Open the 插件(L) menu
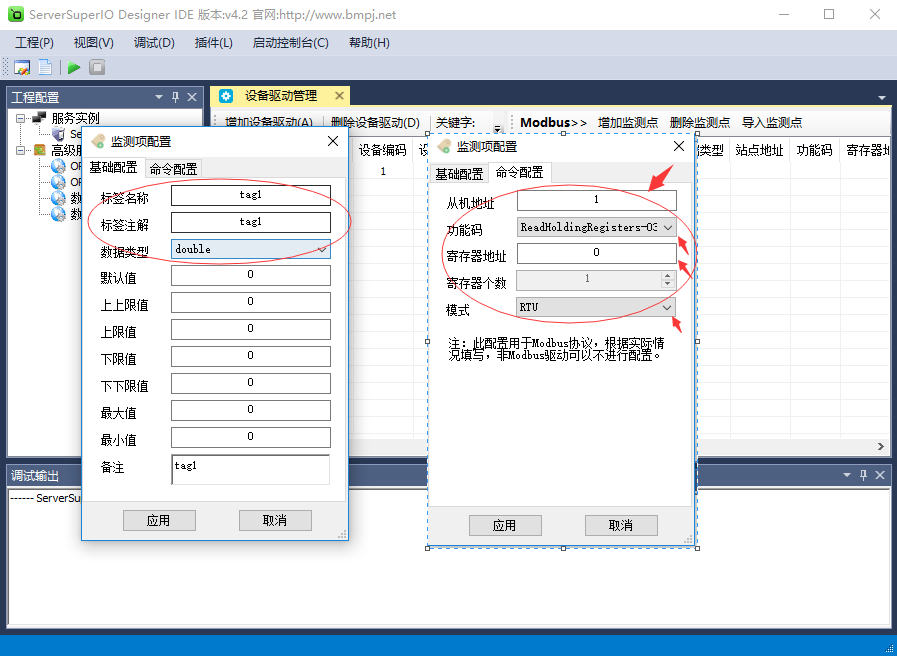Viewport: 897px width, 656px height. (213, 43)
